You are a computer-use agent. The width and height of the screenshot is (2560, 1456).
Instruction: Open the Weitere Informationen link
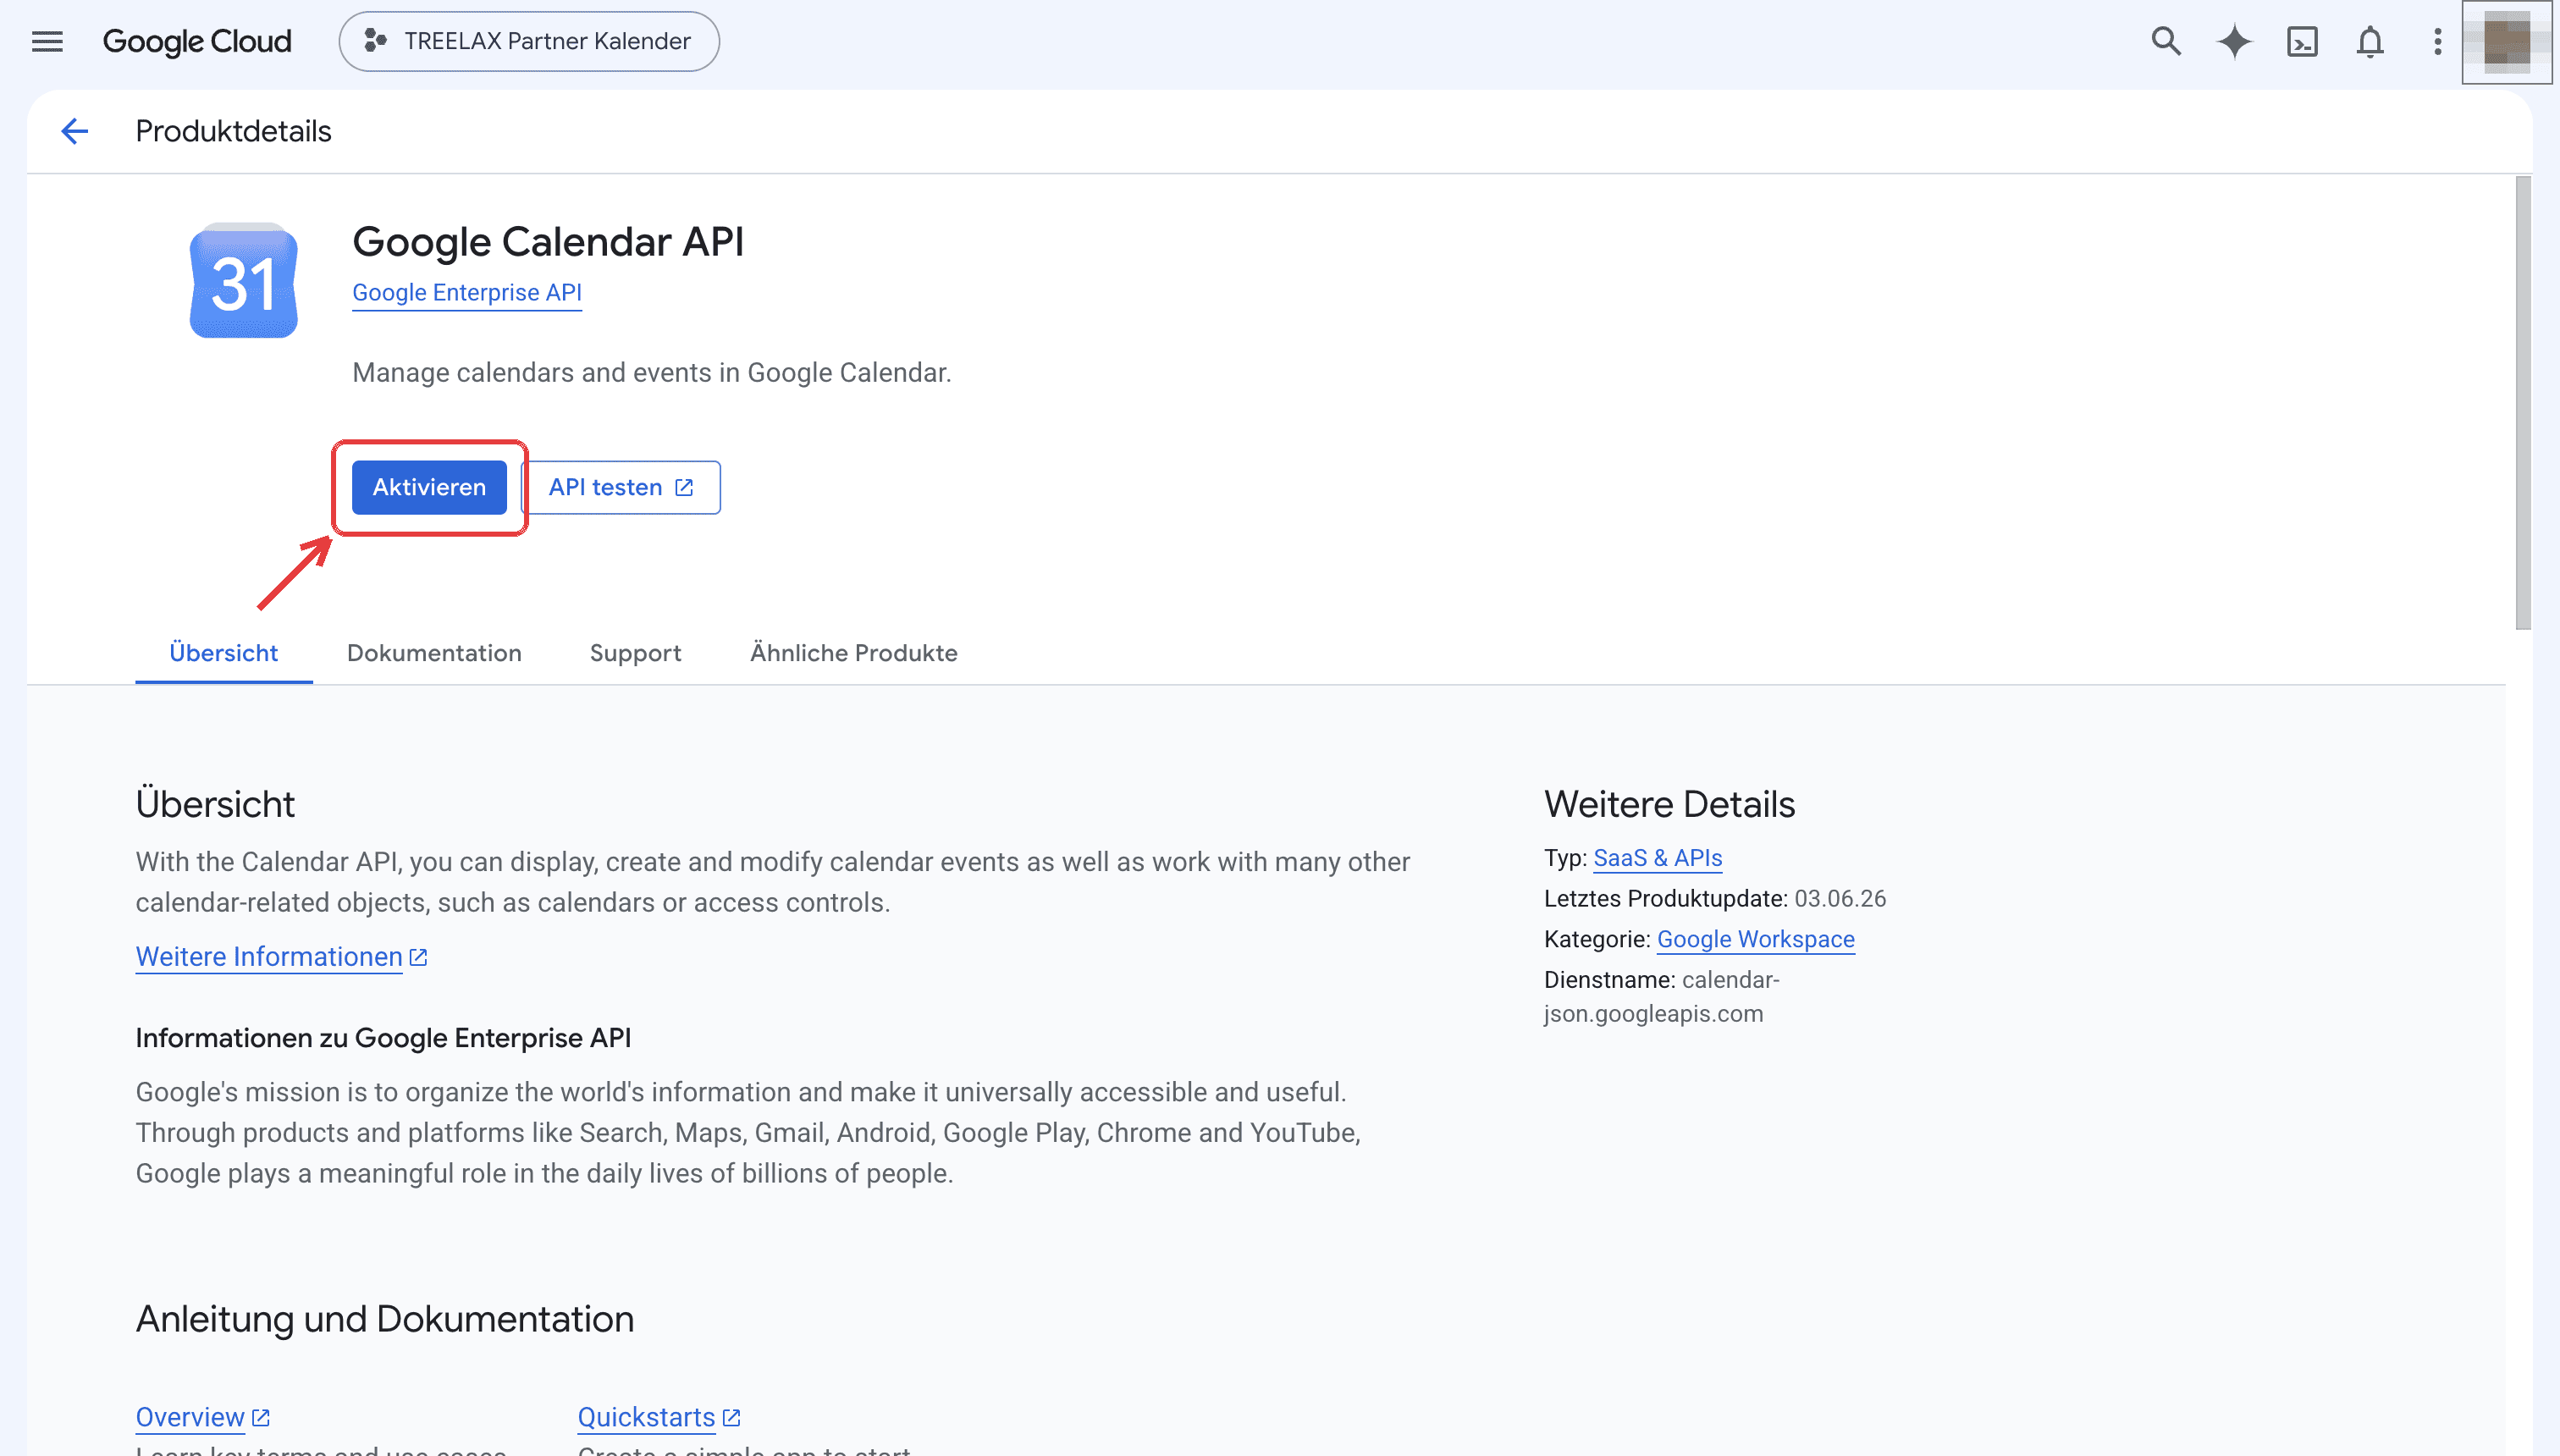269,957
